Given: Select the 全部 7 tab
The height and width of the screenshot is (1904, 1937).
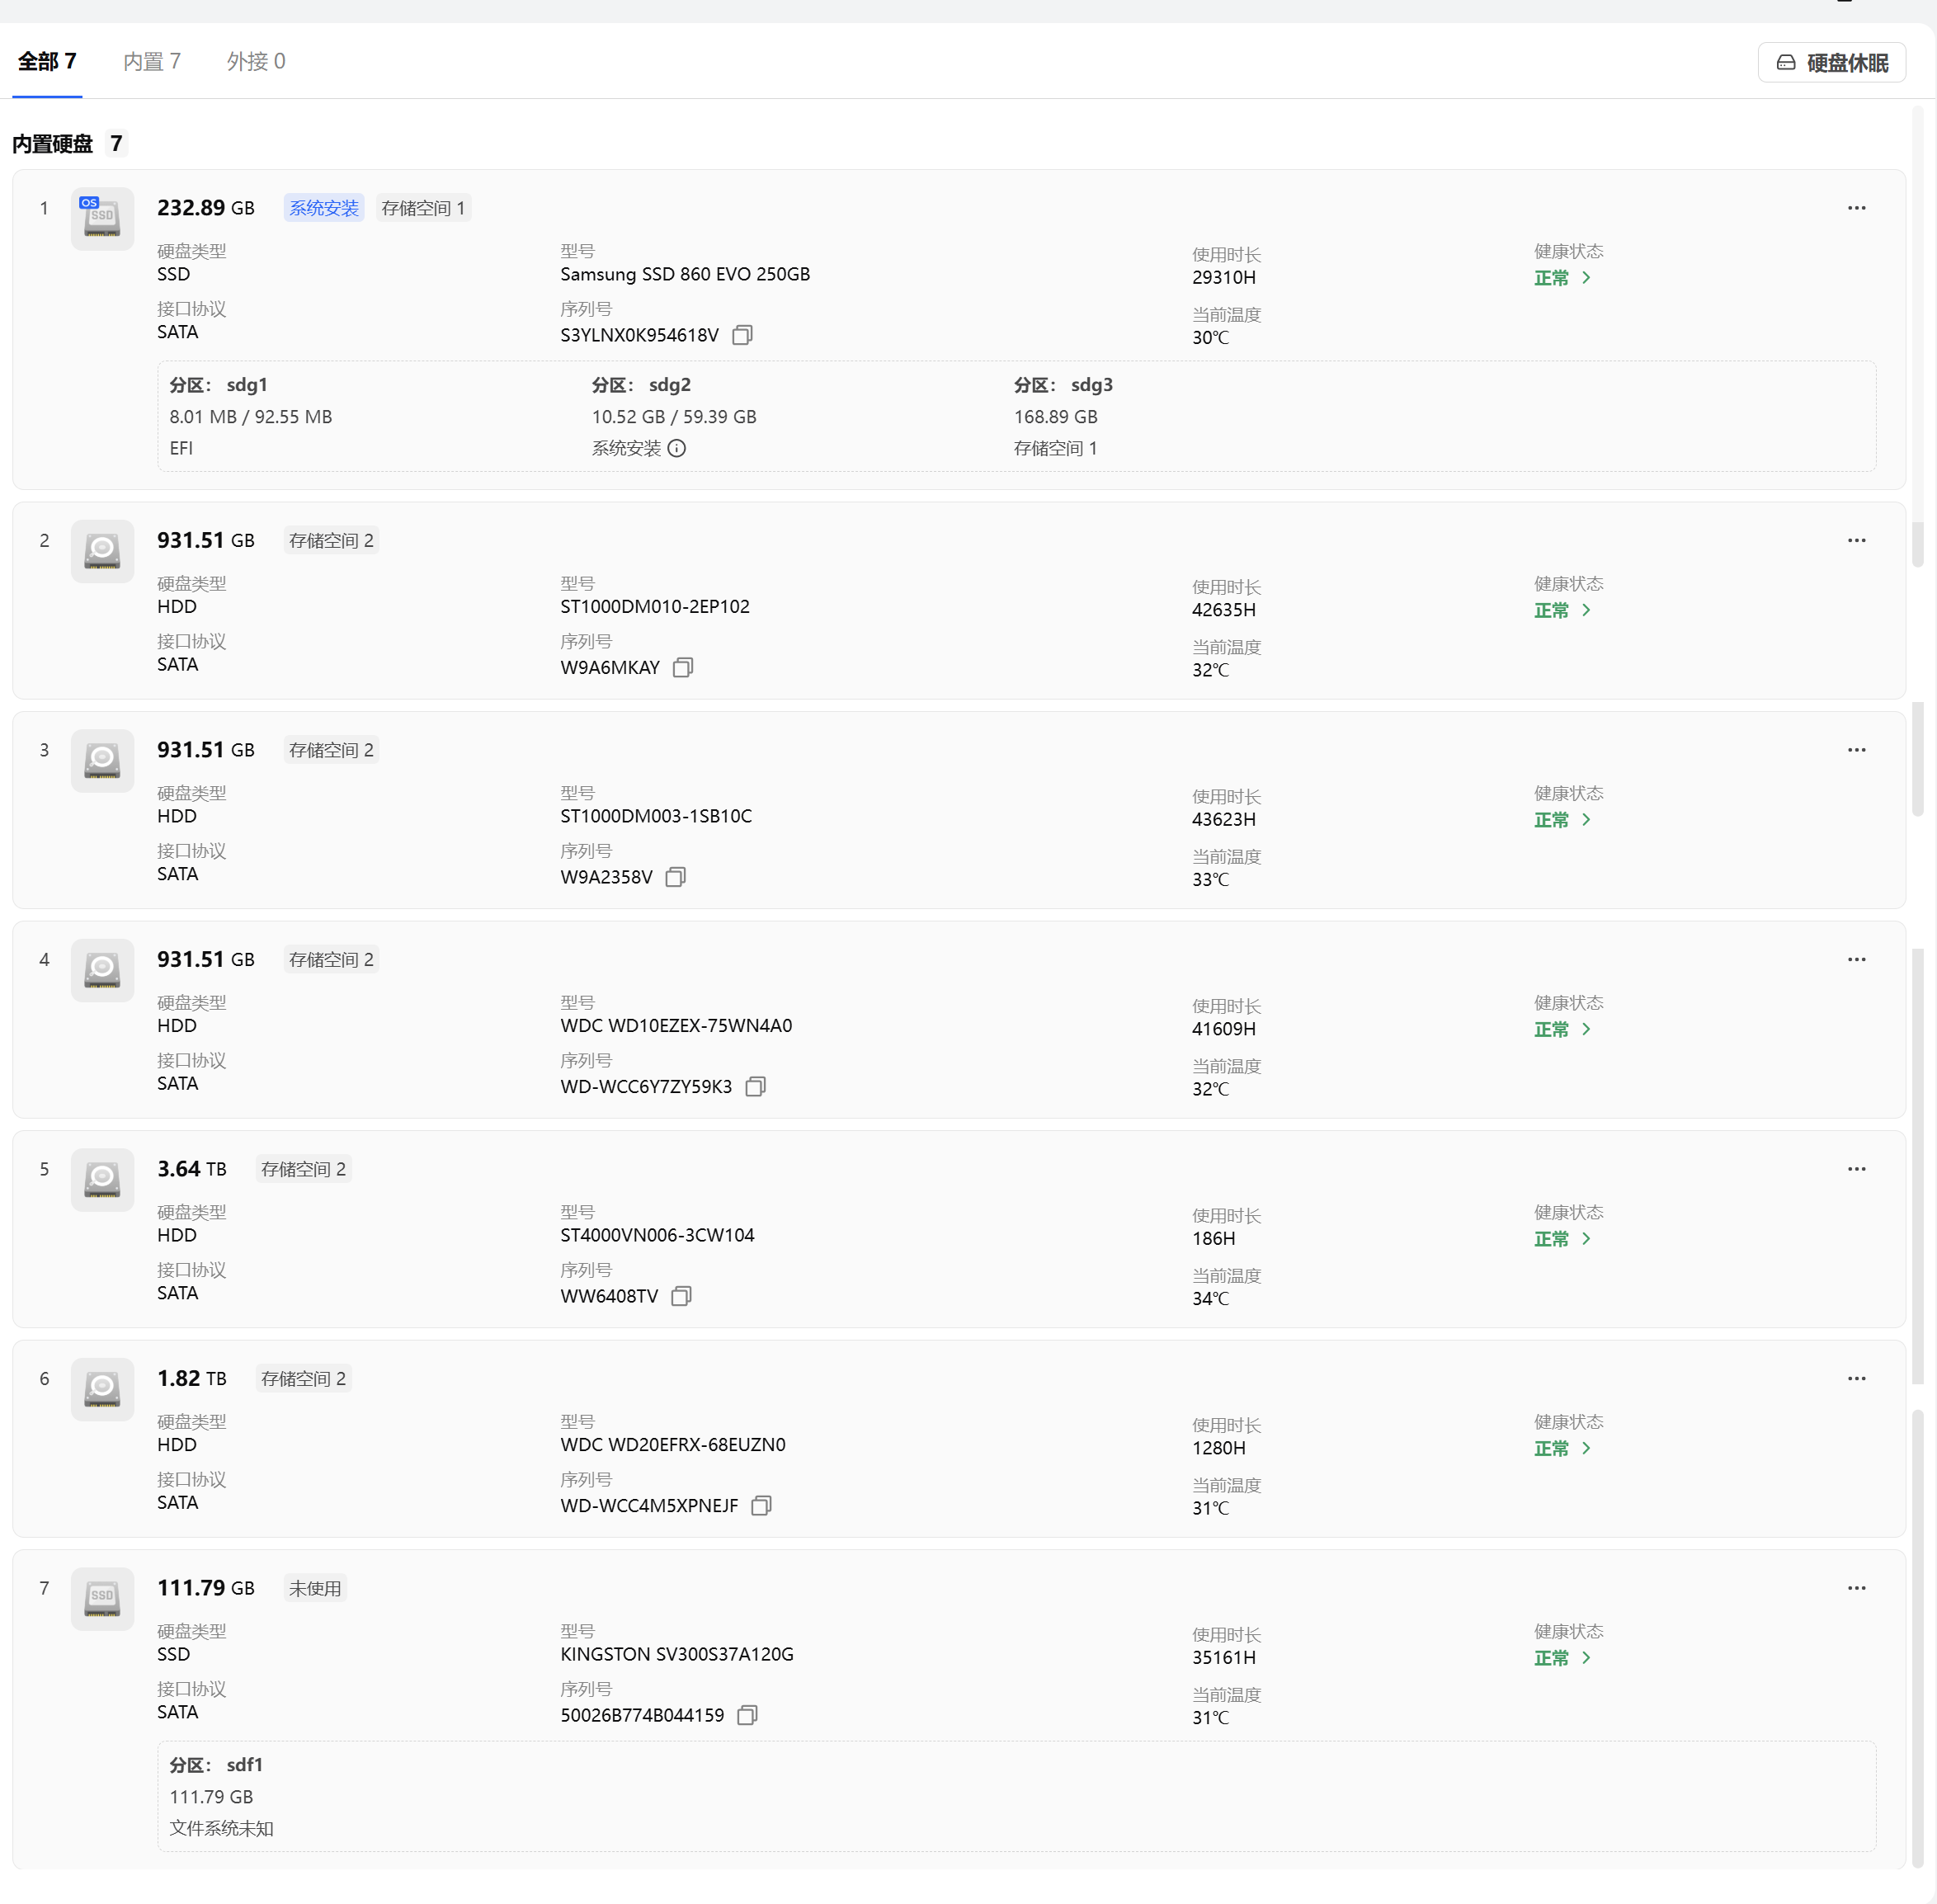Looking at the screenshot, I should tap(47, 62).
